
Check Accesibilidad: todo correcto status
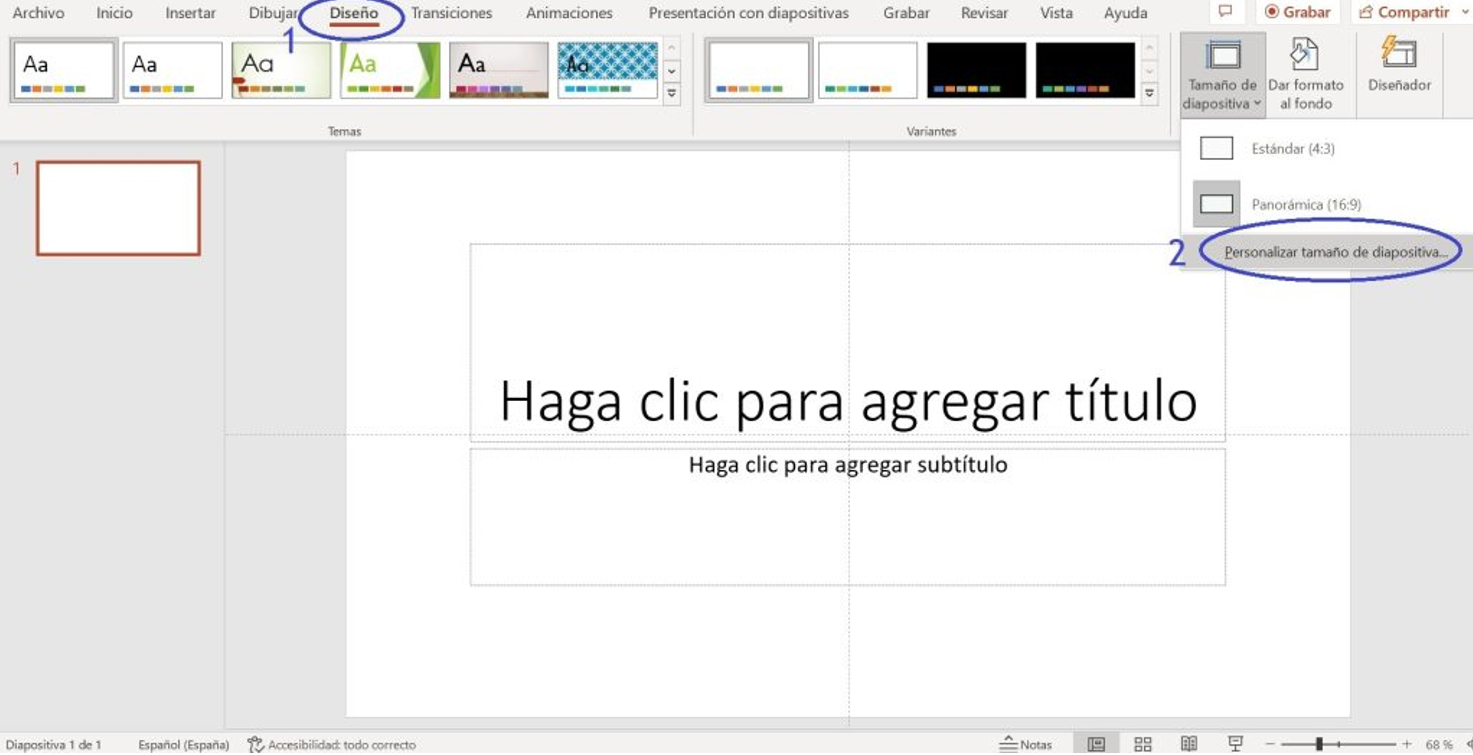pos(332,745)
